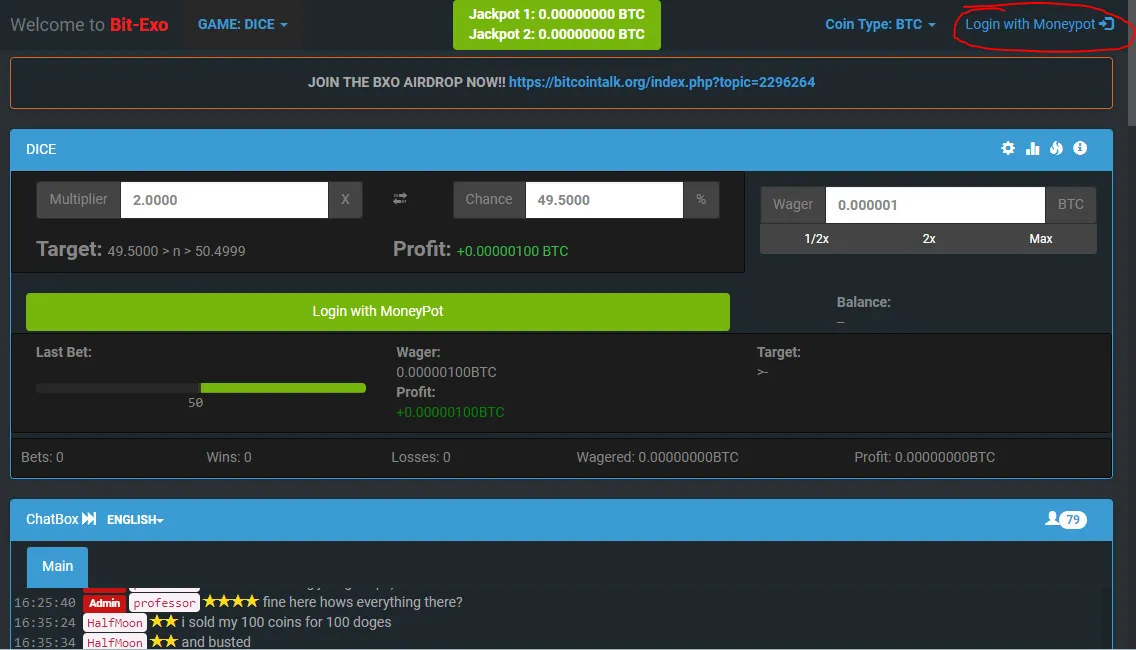This screenshot has height=650, width=1136.
Task: Click Login with Moneypot in header
Action: click(1039, 25)
